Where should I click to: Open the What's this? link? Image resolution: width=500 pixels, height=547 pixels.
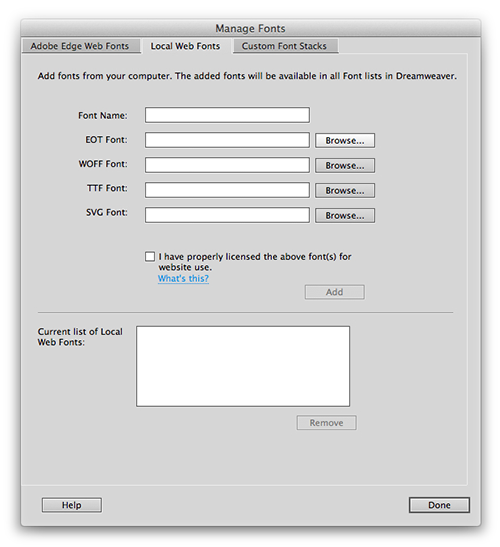click(x=183, y=278)
